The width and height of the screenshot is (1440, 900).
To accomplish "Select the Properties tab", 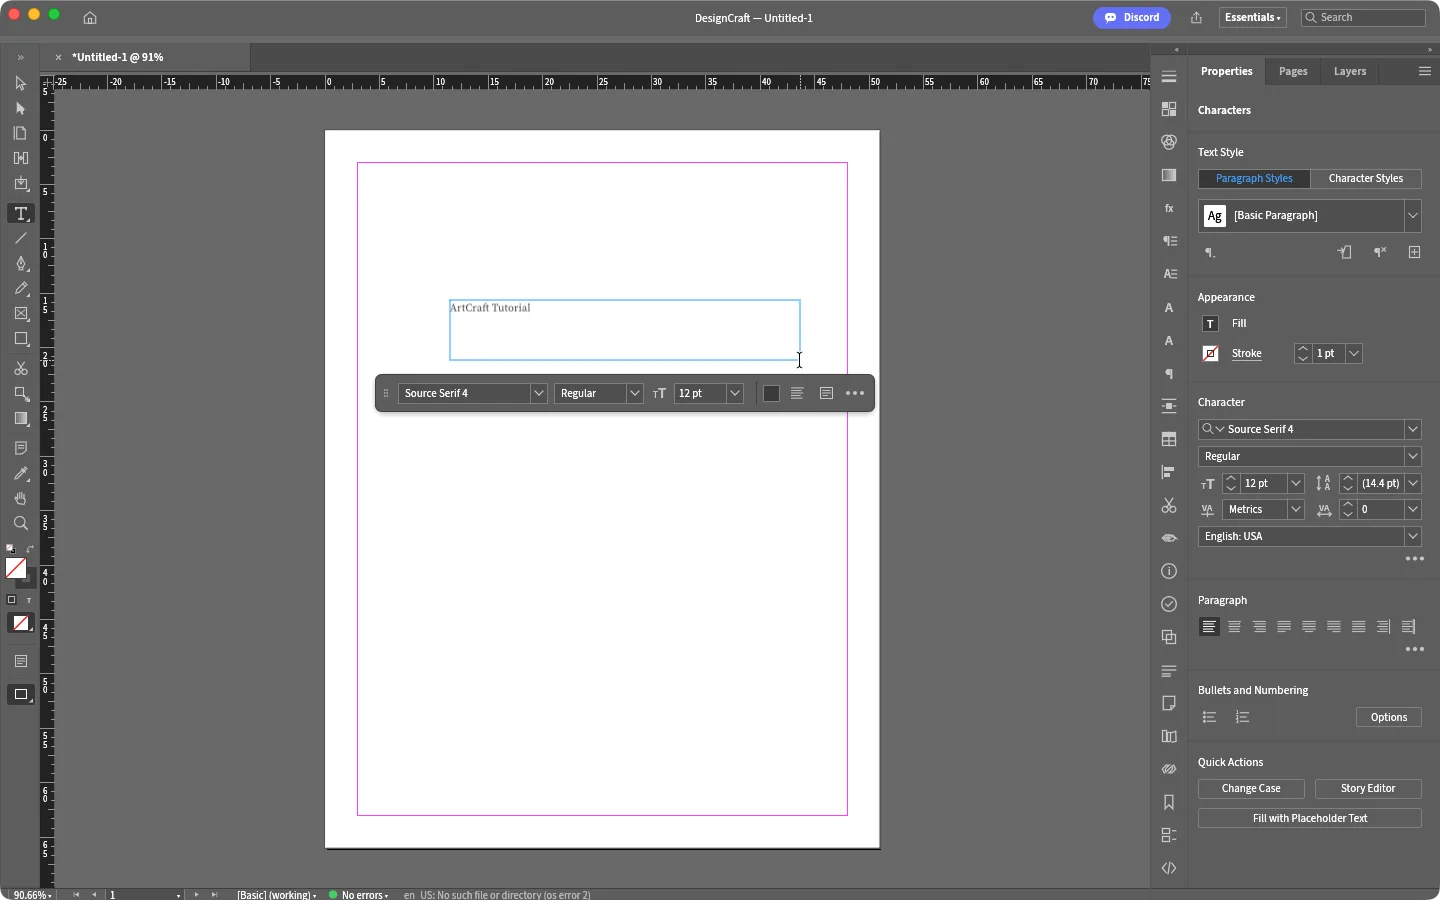I will pyautogui.click(x=1227, y=72).
